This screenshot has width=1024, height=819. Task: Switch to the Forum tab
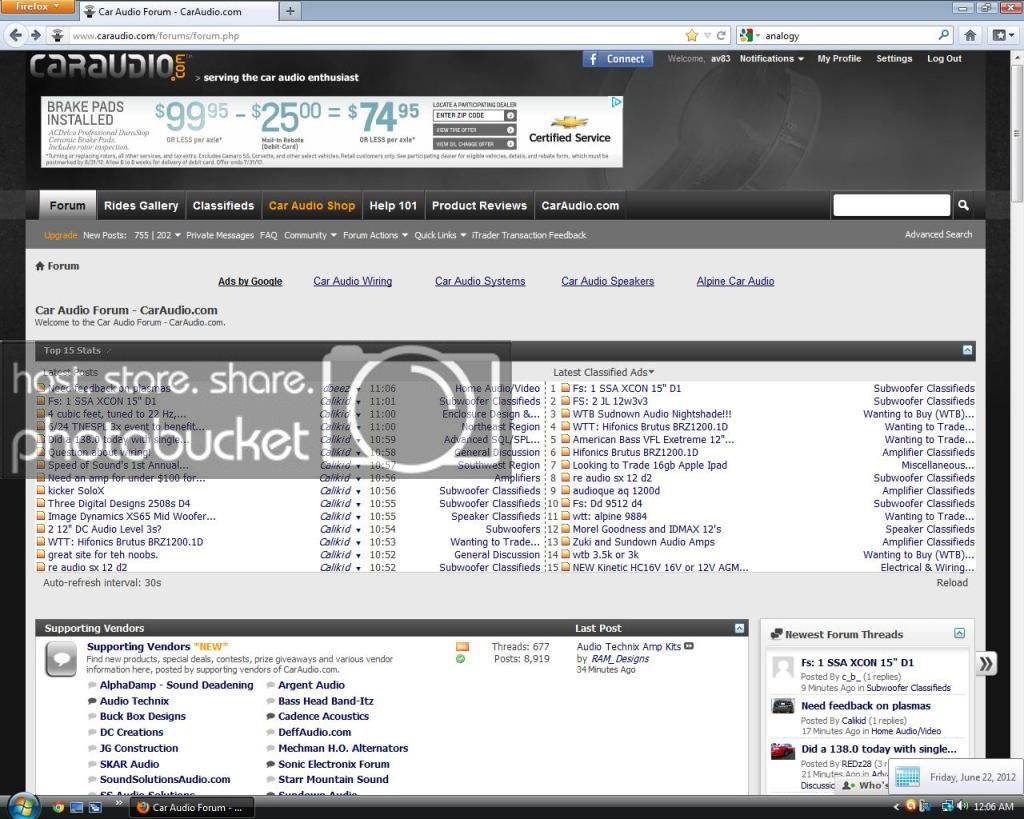click(x=67, y=205)
